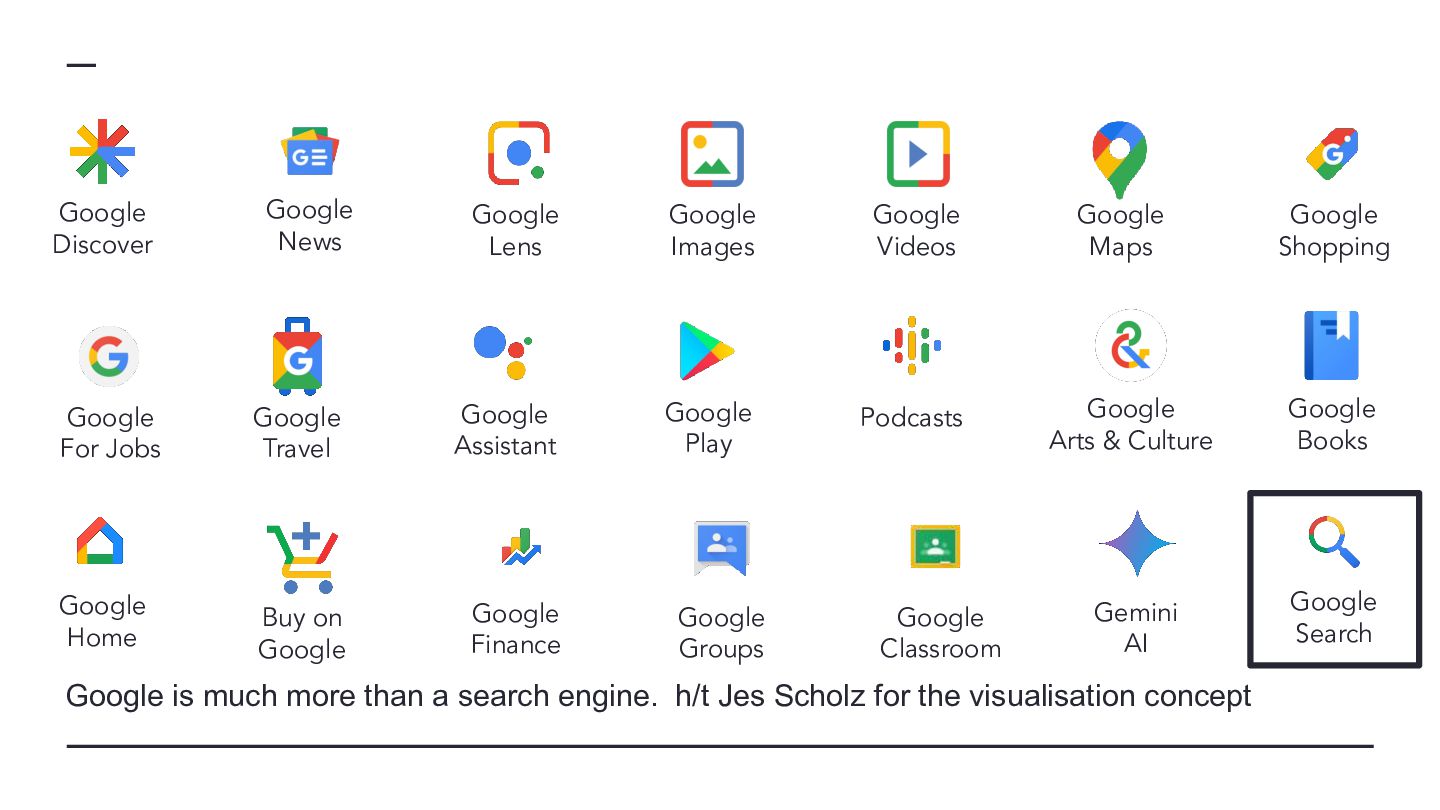The image size is (1440, 810).
Task: Click the Podcasts colored bars icon
Action: 911,346
